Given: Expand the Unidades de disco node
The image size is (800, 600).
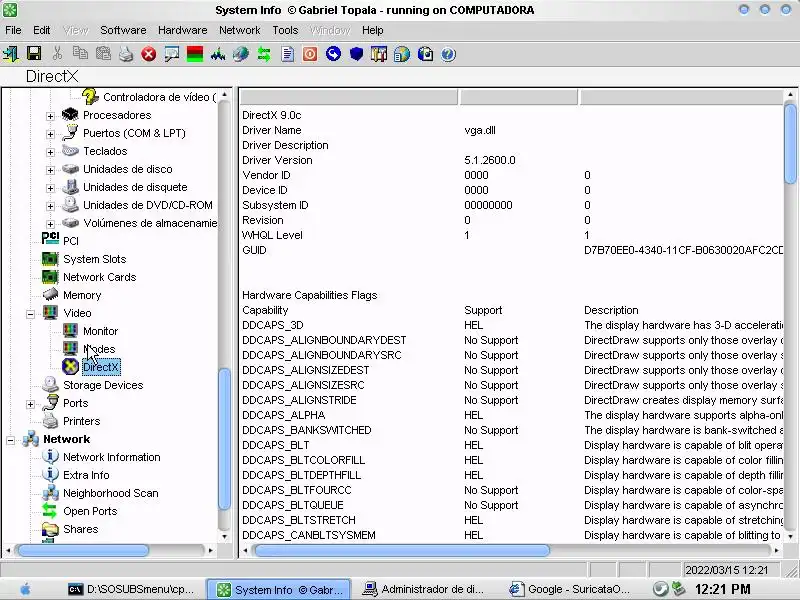Looking at the screenshot, I should point(50,170).
